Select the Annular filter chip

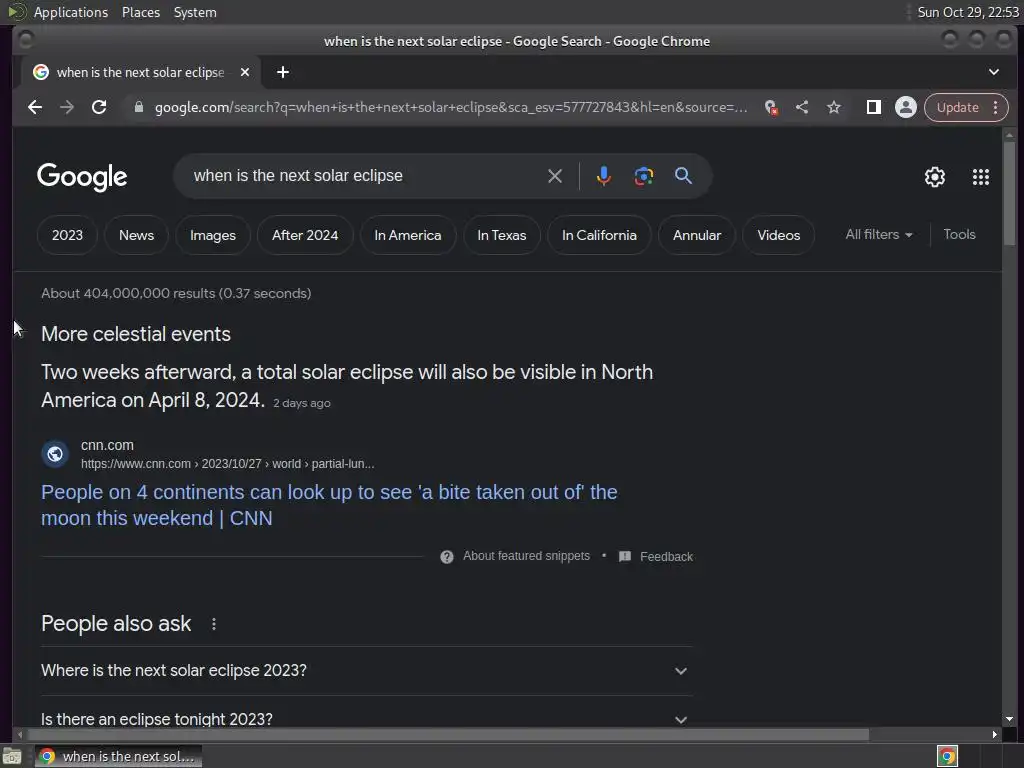[x=697, y=235]
